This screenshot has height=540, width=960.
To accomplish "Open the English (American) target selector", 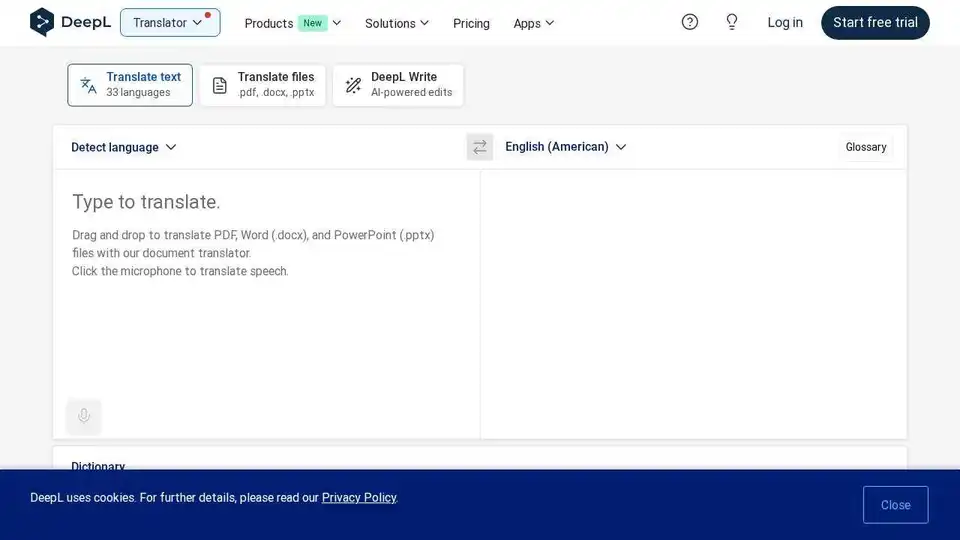I will tap(566, 147).
